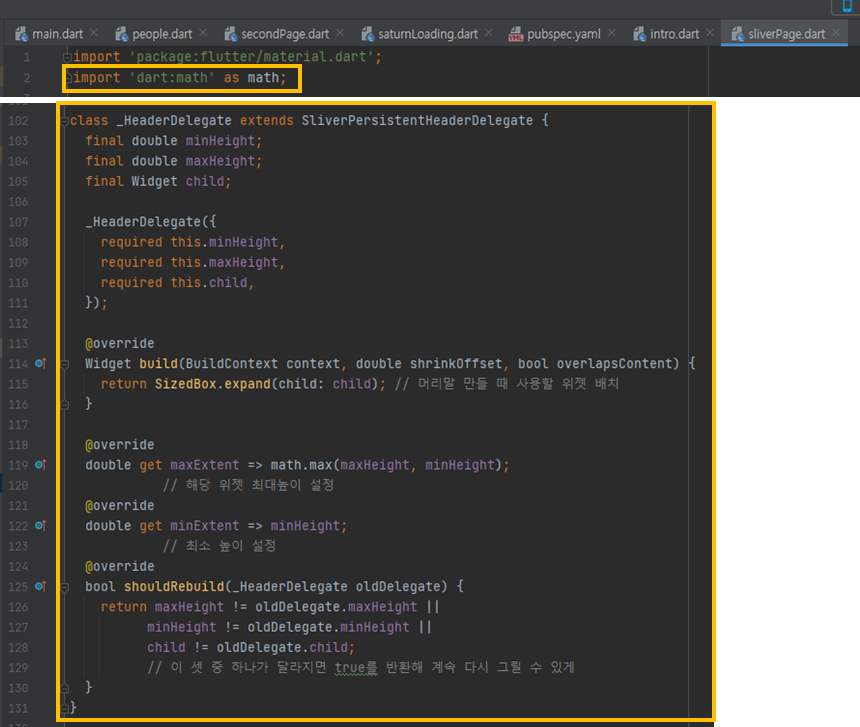Close the secondPage.dart tab
This screenshot has height=727, width=860.
pyautogui.click(x=340, y=33)
